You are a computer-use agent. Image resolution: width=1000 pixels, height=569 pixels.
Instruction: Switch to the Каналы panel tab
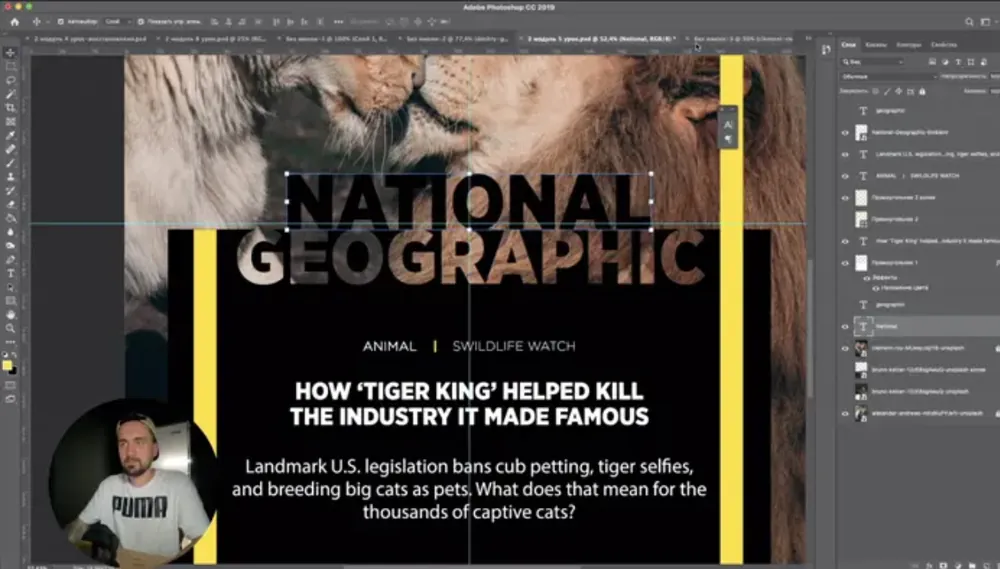tap(876, 45)
